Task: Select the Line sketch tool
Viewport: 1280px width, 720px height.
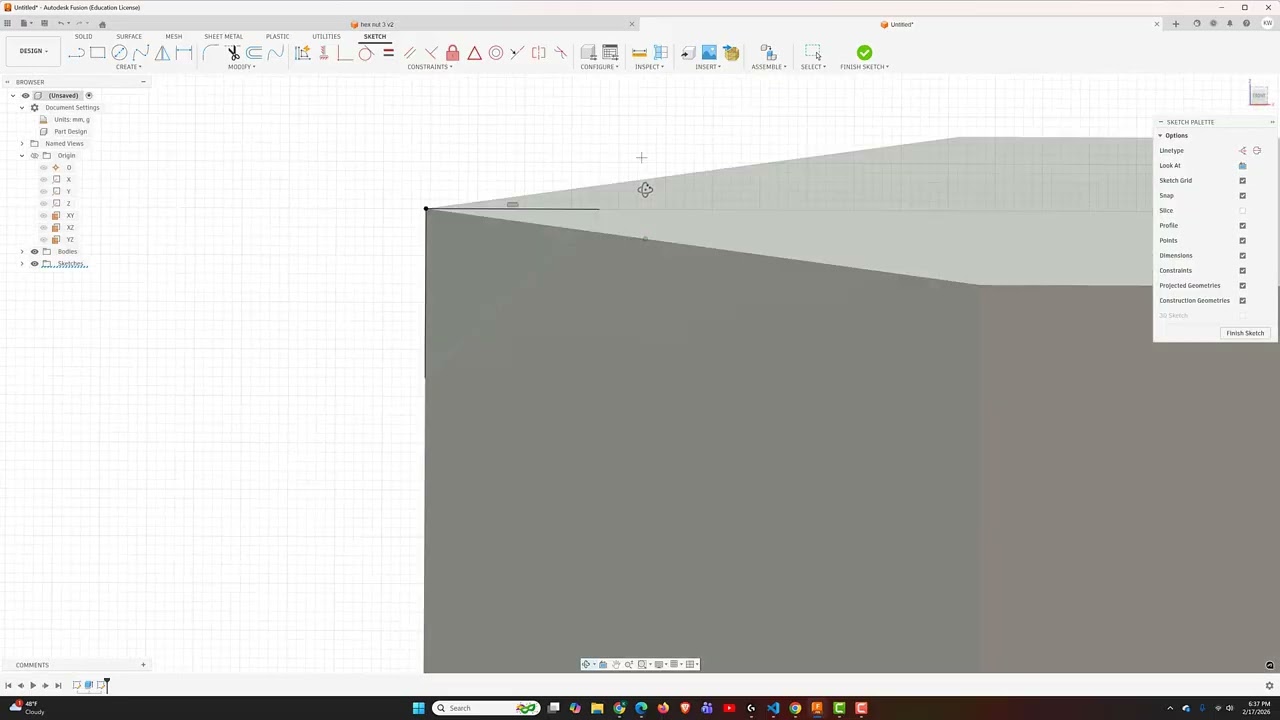Action: pos(76,53)
